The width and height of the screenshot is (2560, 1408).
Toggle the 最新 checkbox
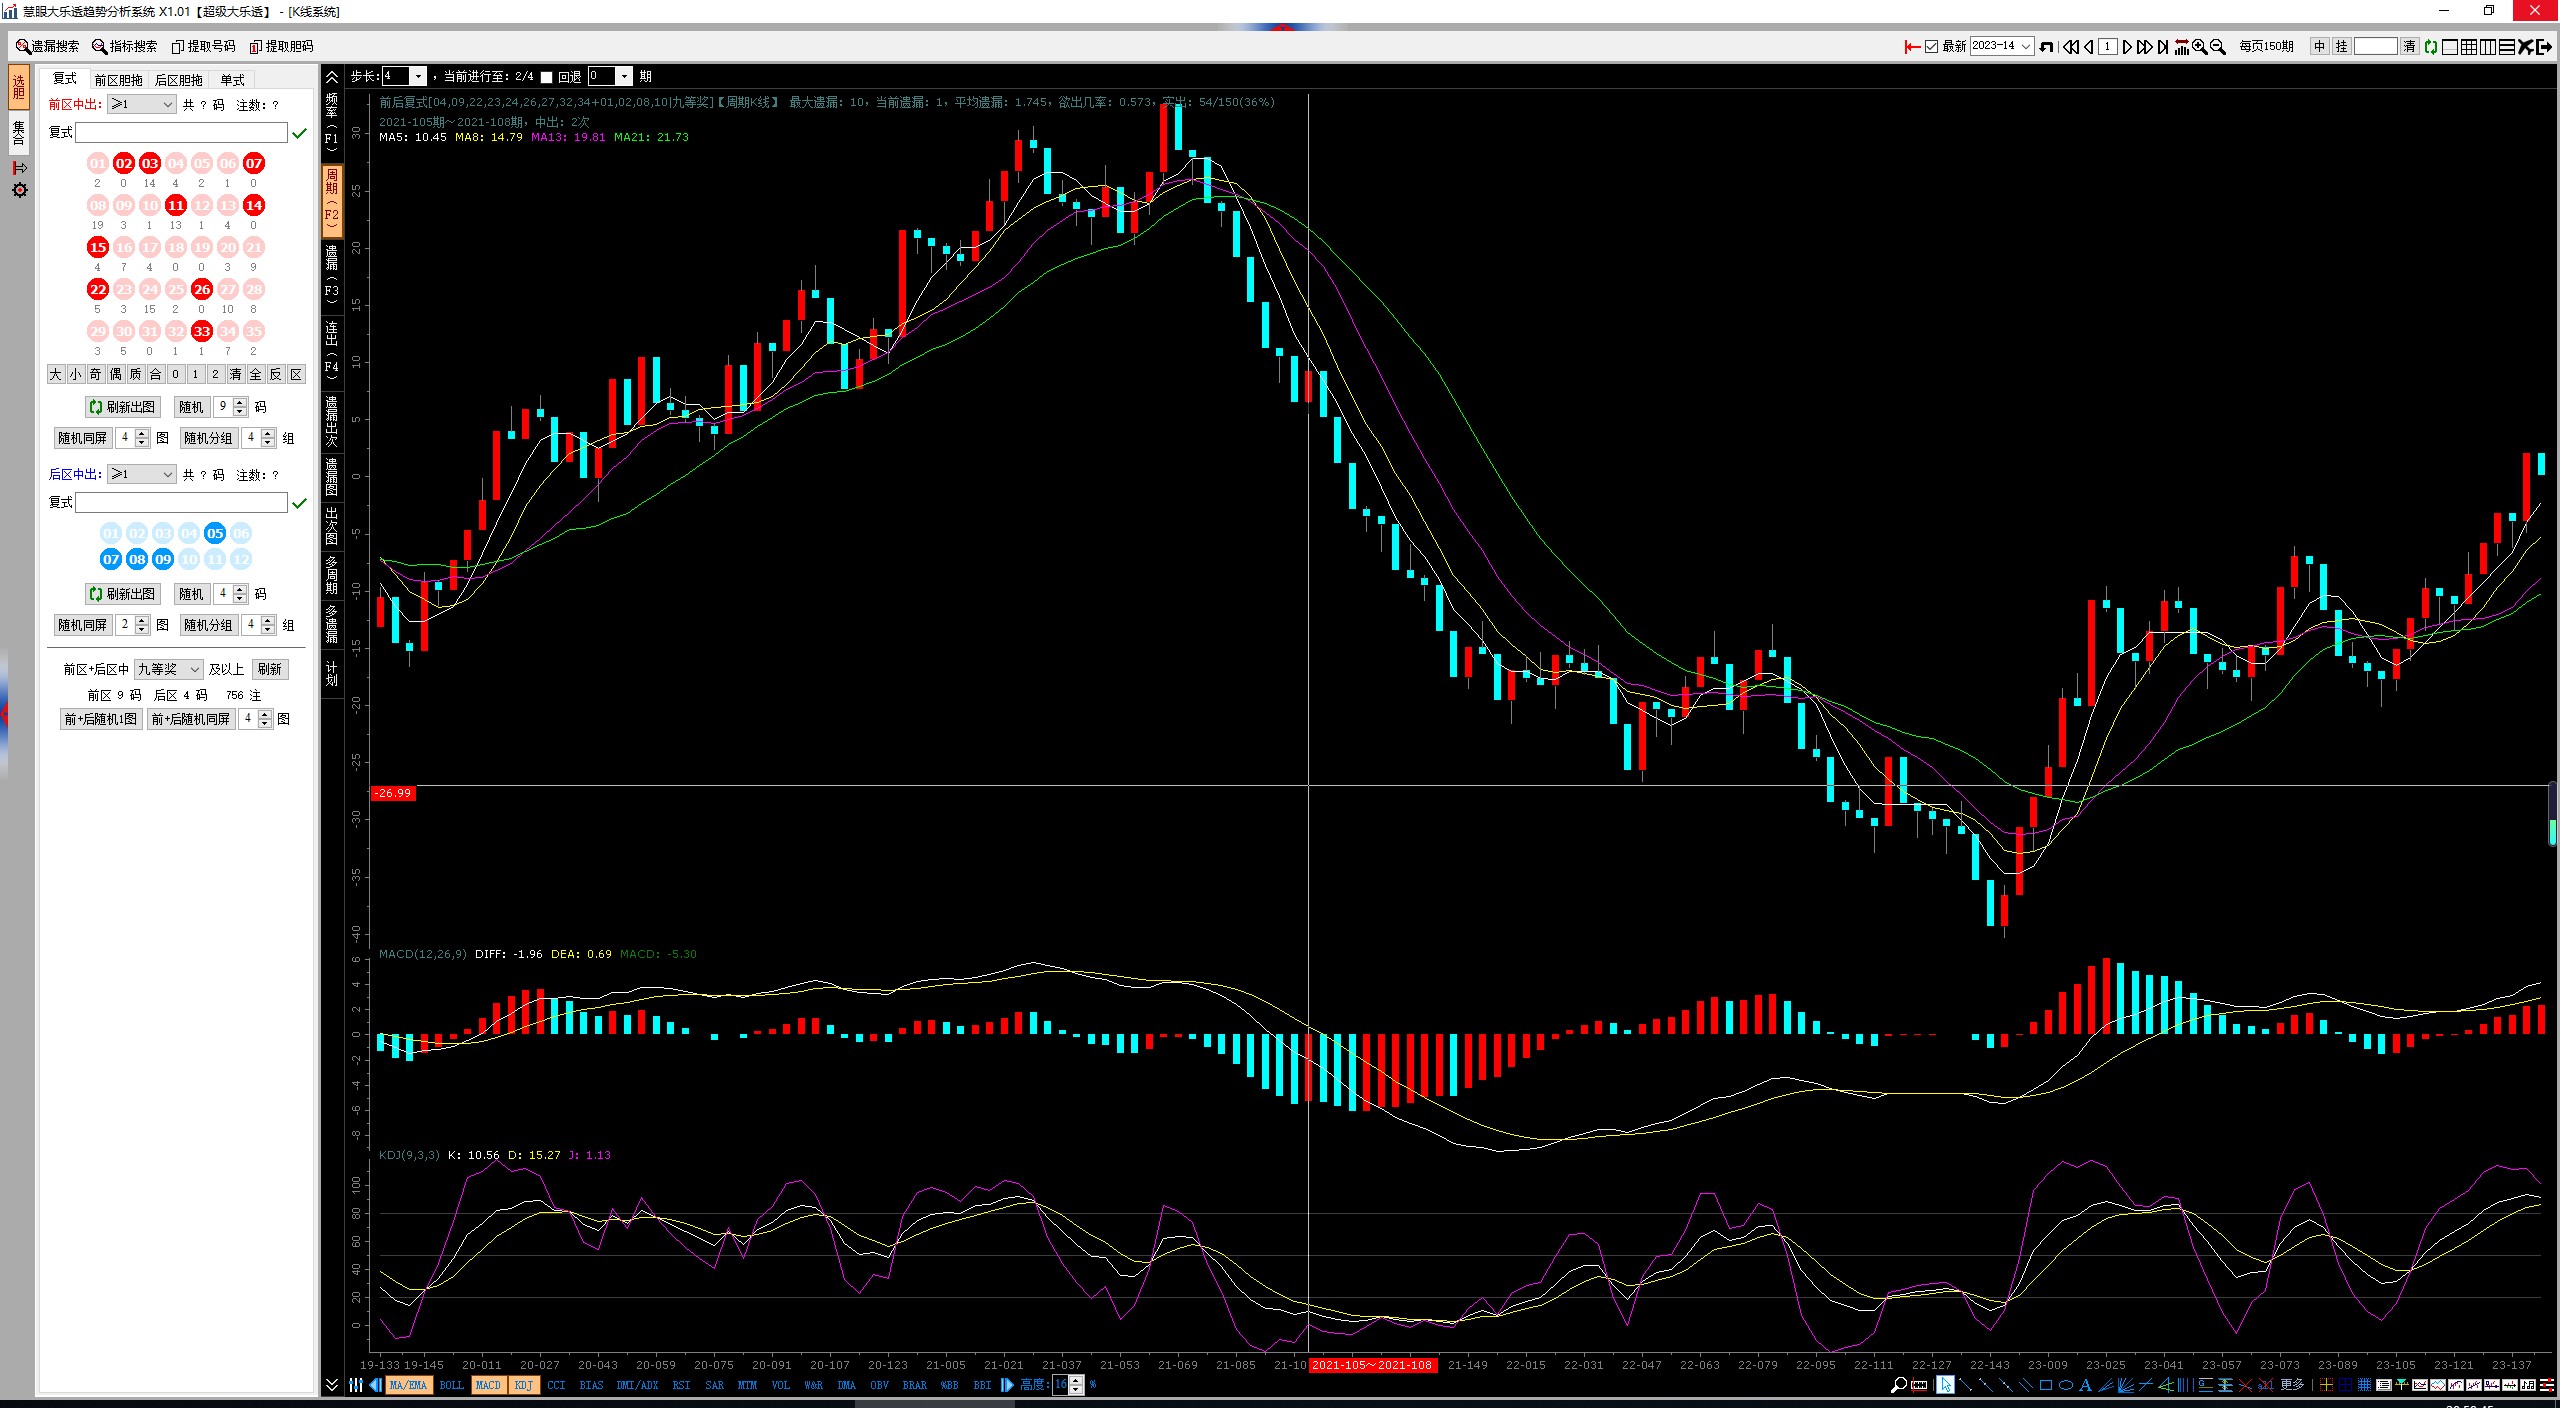(1931, 47)
